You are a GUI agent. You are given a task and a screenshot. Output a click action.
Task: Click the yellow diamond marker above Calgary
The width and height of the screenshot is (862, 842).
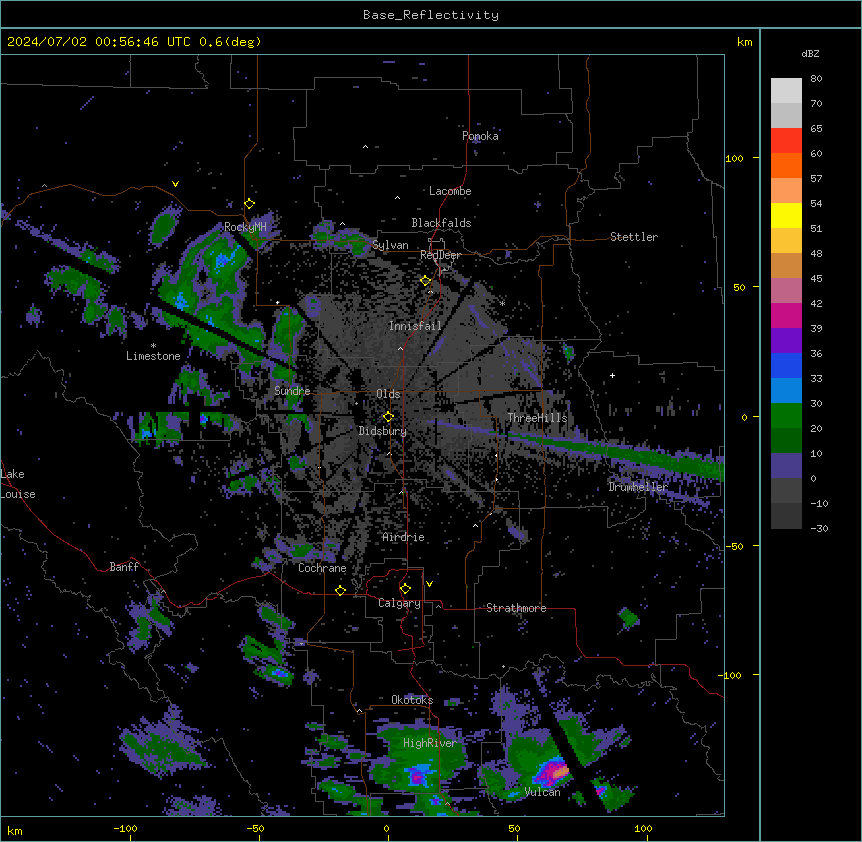(x=405, y=589)
